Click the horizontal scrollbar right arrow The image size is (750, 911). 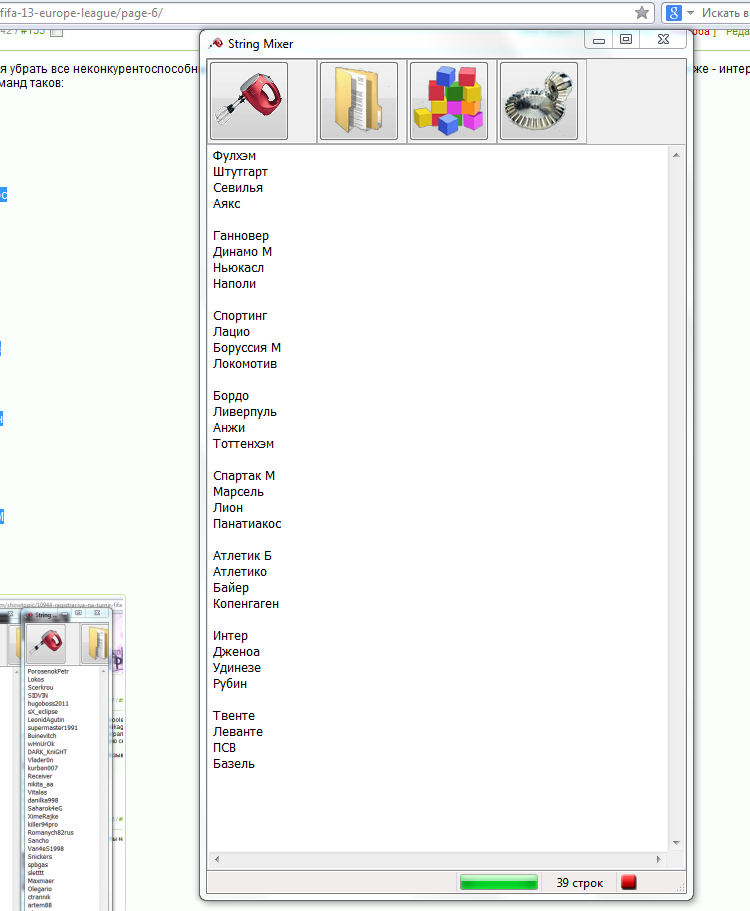(659, 859)
